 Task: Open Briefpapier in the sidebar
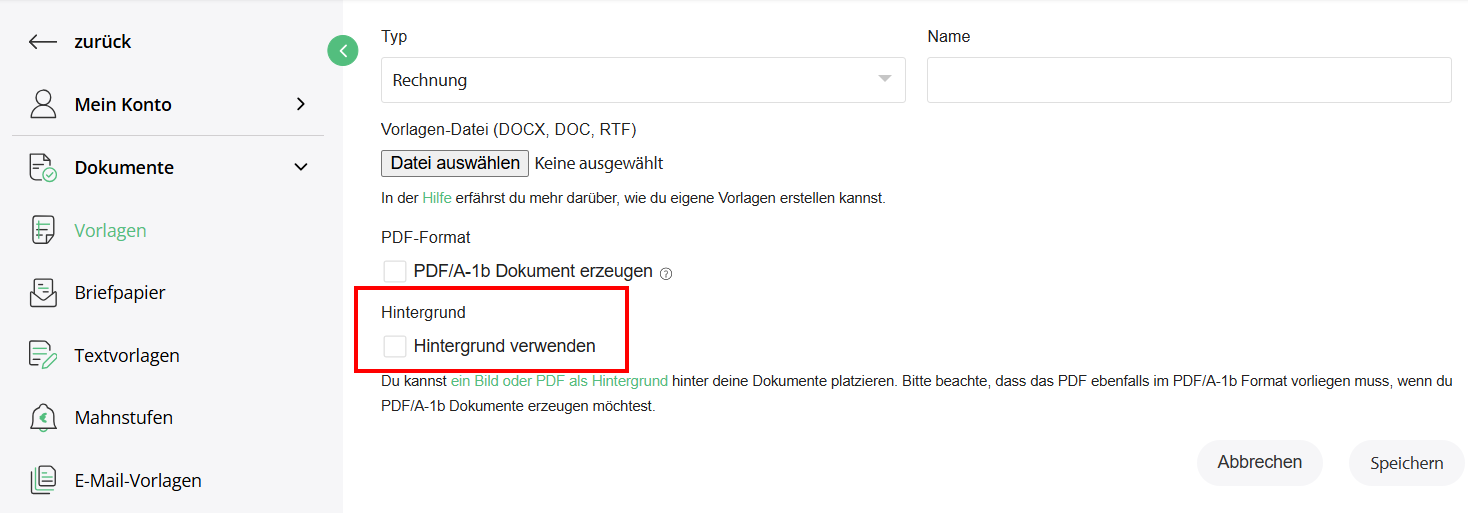[120, 293]
